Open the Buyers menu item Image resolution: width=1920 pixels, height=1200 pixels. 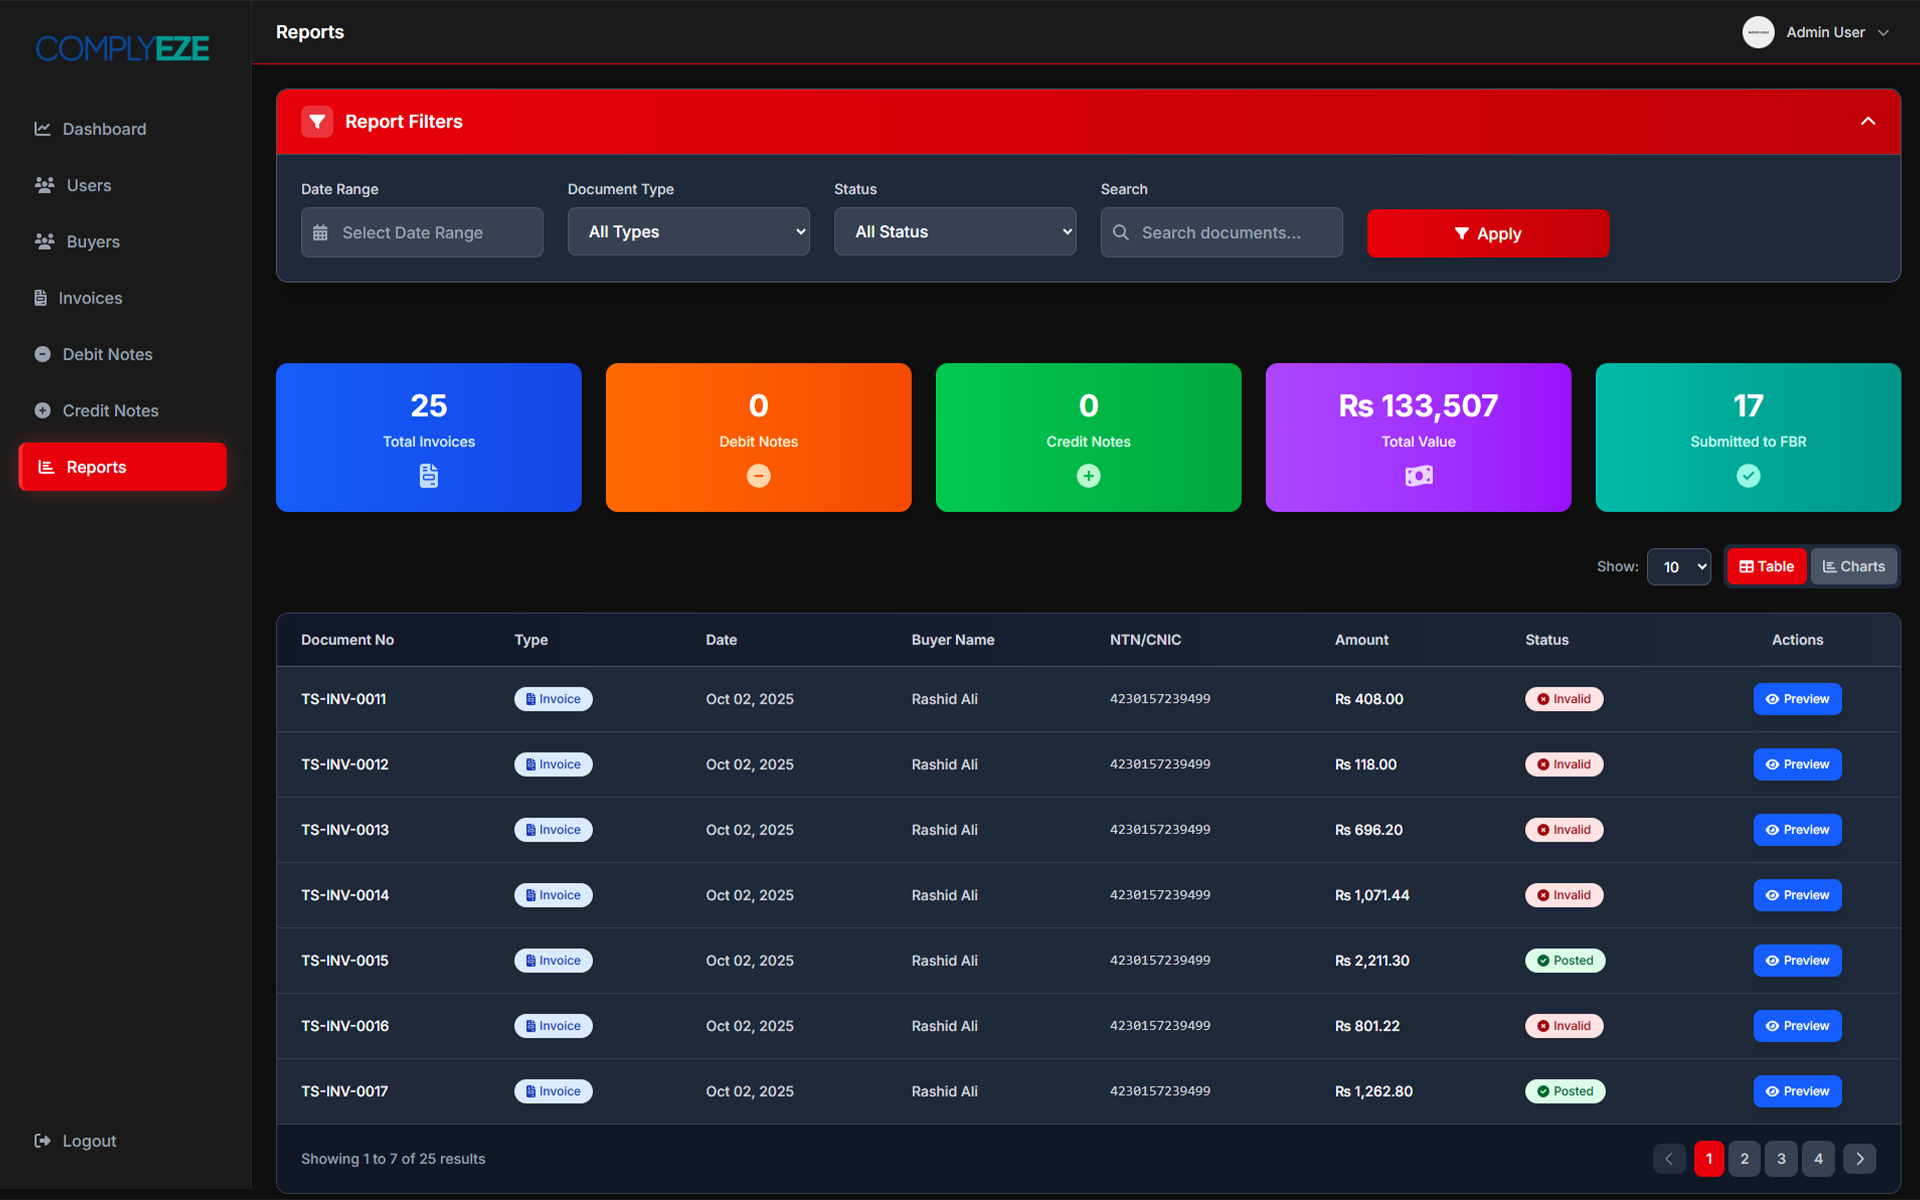click(92, 242)
